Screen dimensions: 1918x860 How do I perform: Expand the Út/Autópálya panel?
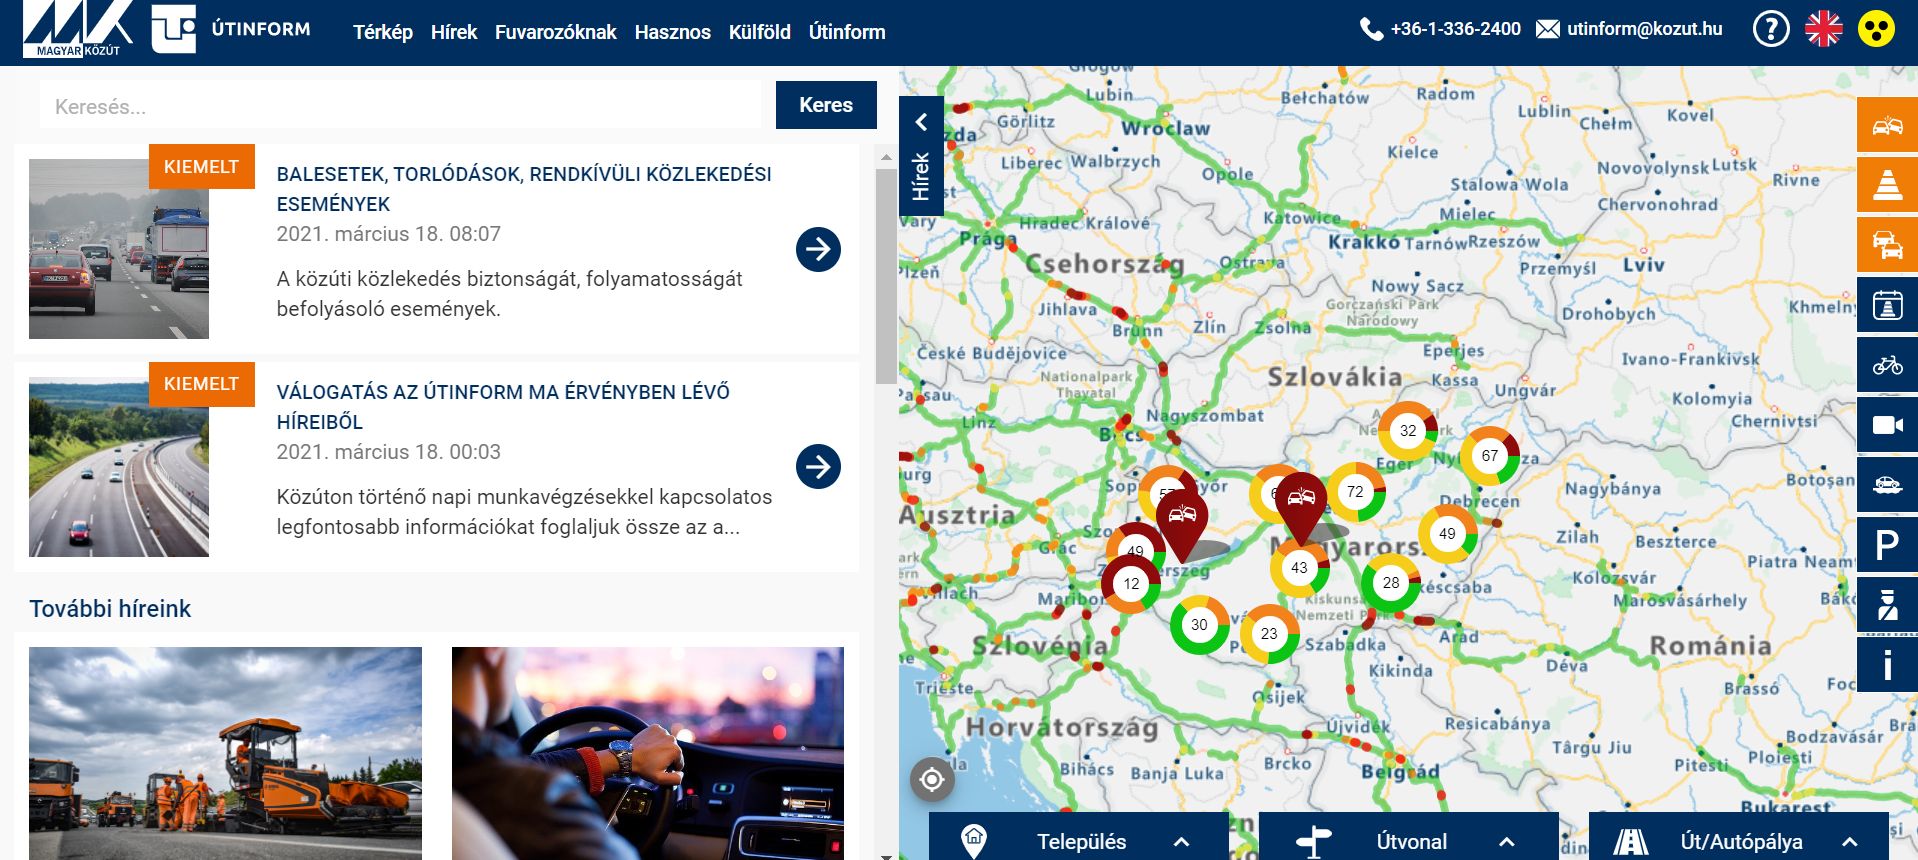(x=1739, y=840)
